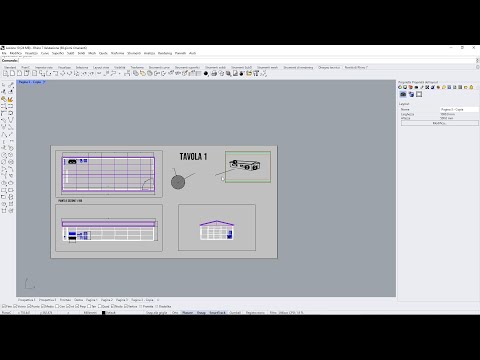The width and height of the screenshot is (480, 360).
Task: Open the yellow lightbulb panel tab
Action: pos(471,87)
